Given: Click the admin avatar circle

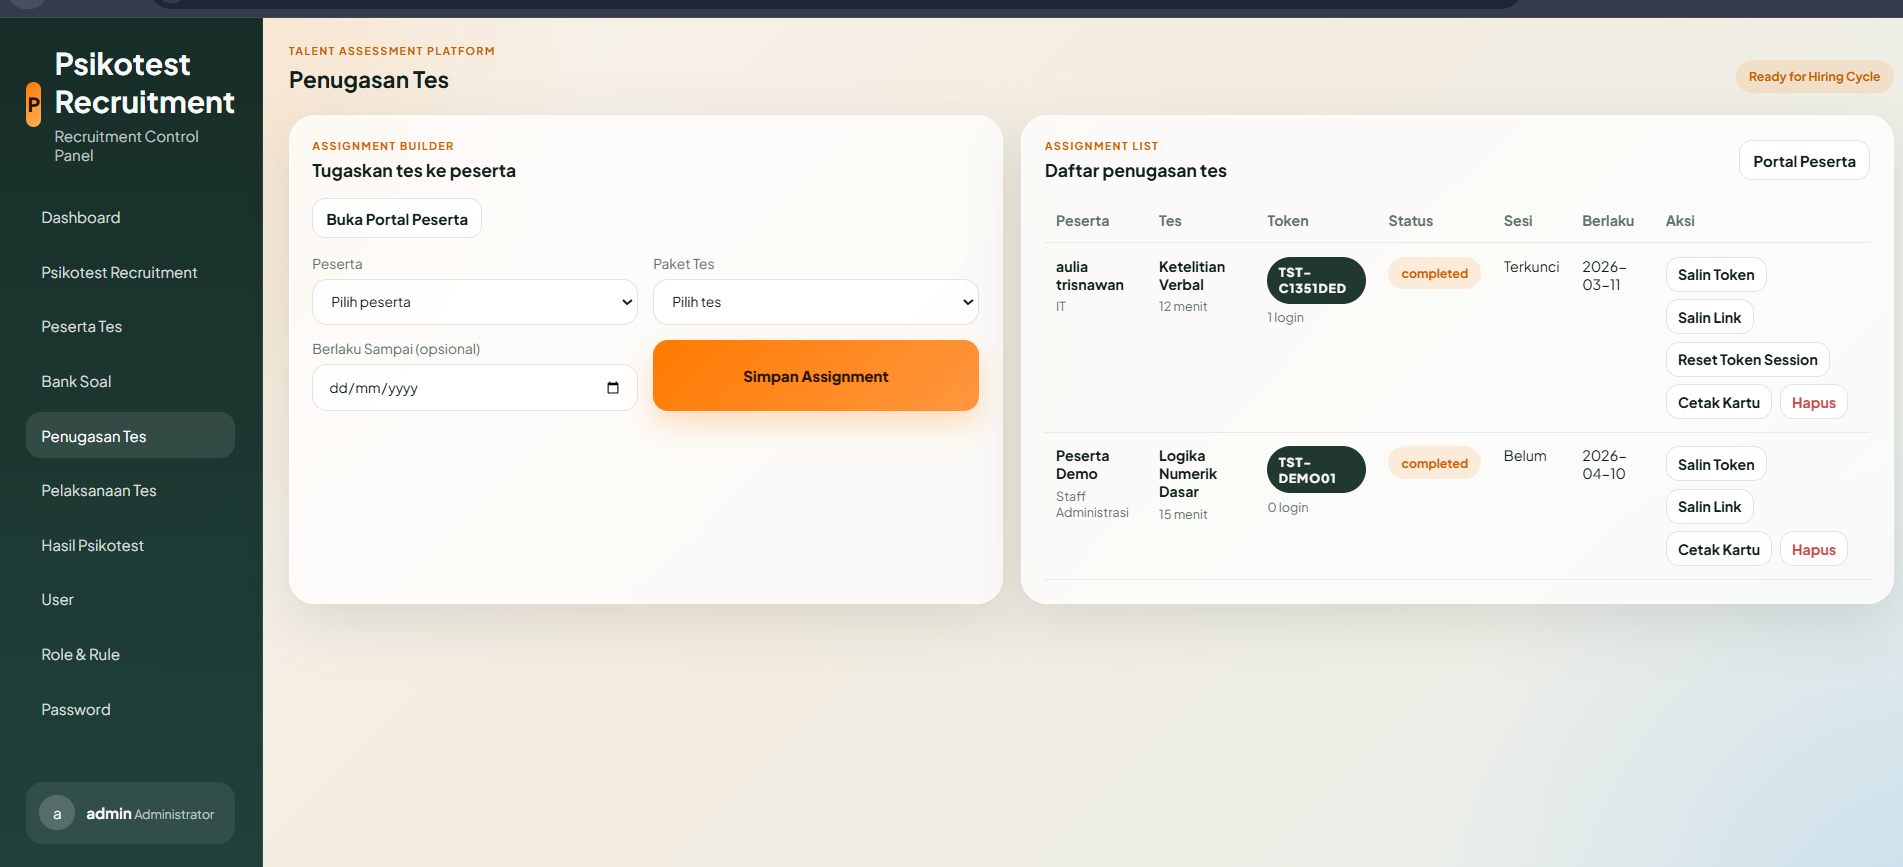Looking at the screenshot, I should 57,813.
